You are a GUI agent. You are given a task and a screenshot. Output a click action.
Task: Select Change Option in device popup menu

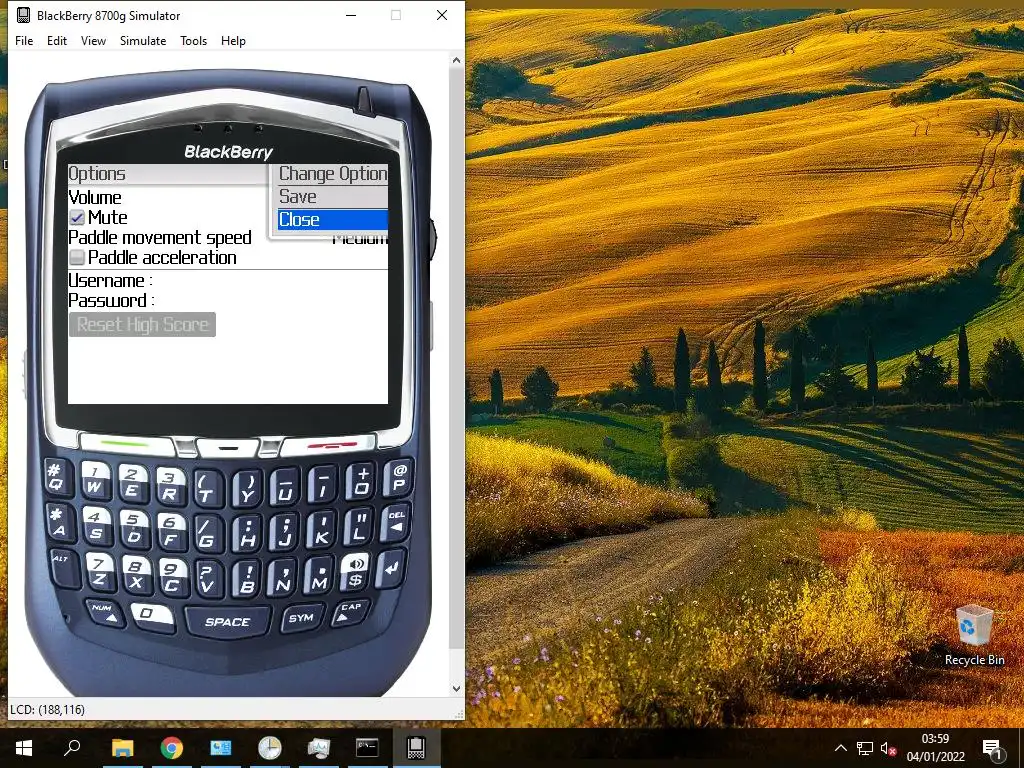click(x=332, y=174)
